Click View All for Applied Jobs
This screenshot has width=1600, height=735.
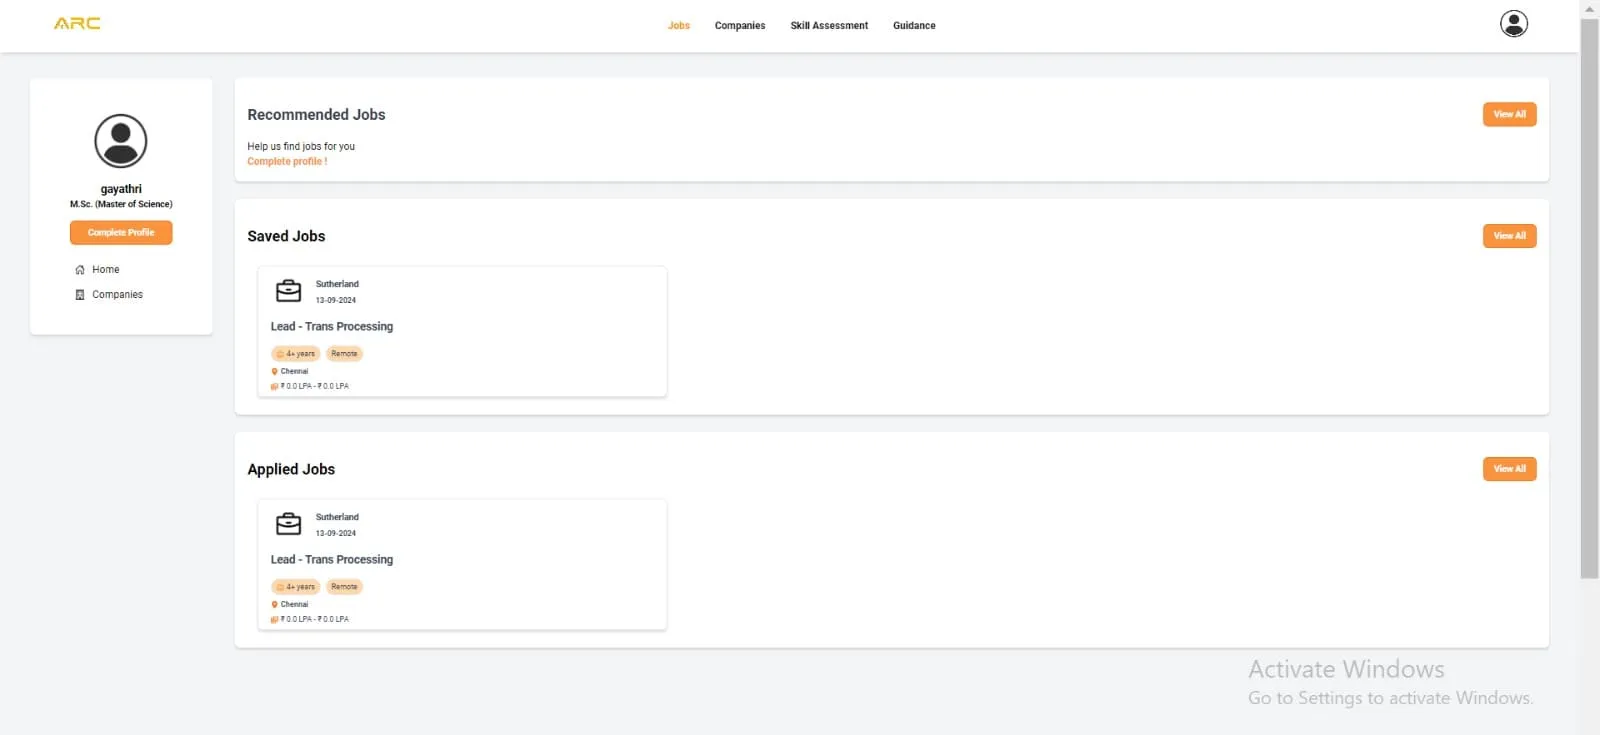click(1509, 469)
